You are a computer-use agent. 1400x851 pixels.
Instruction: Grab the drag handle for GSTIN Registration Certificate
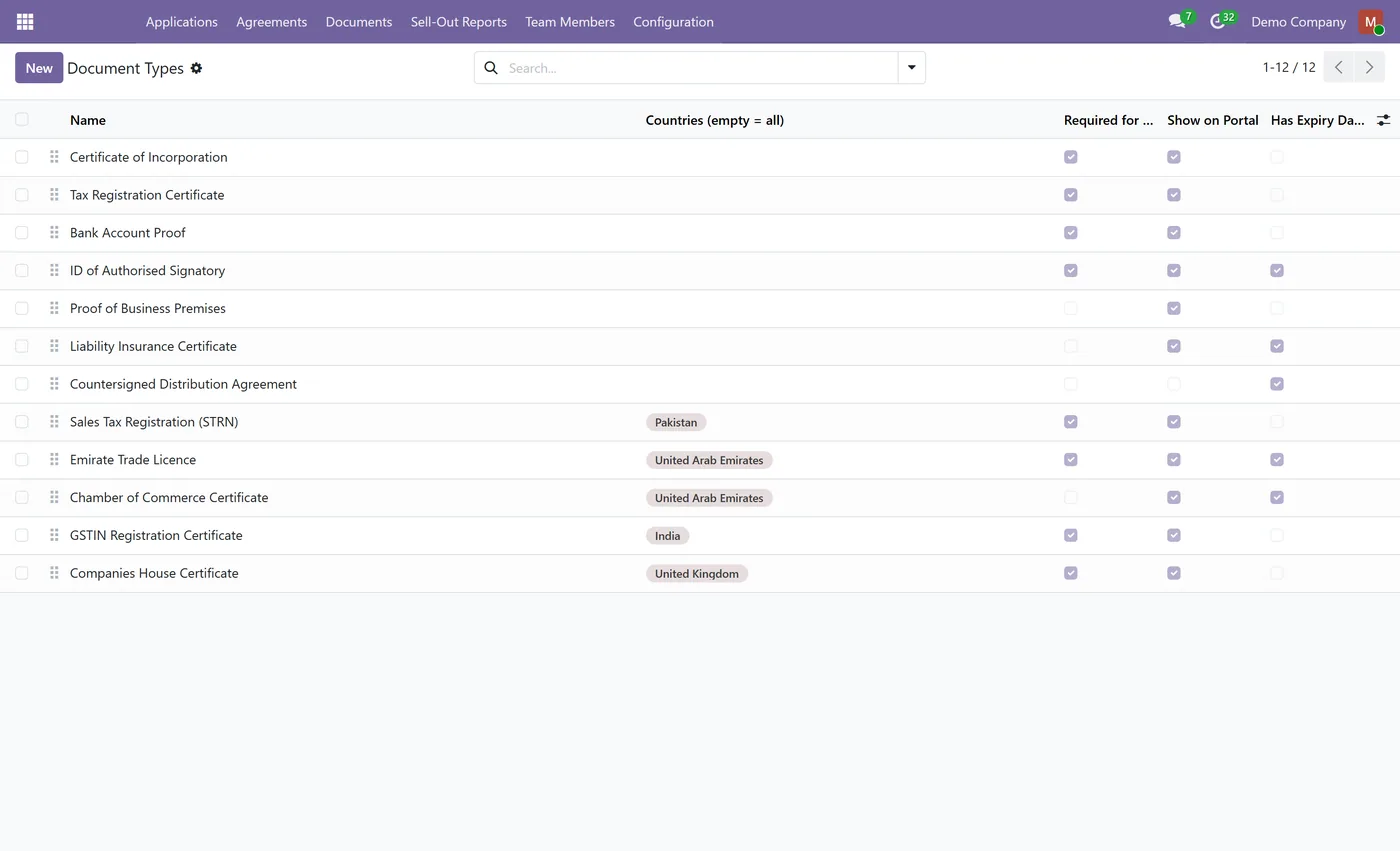click(x=54, y=535)
